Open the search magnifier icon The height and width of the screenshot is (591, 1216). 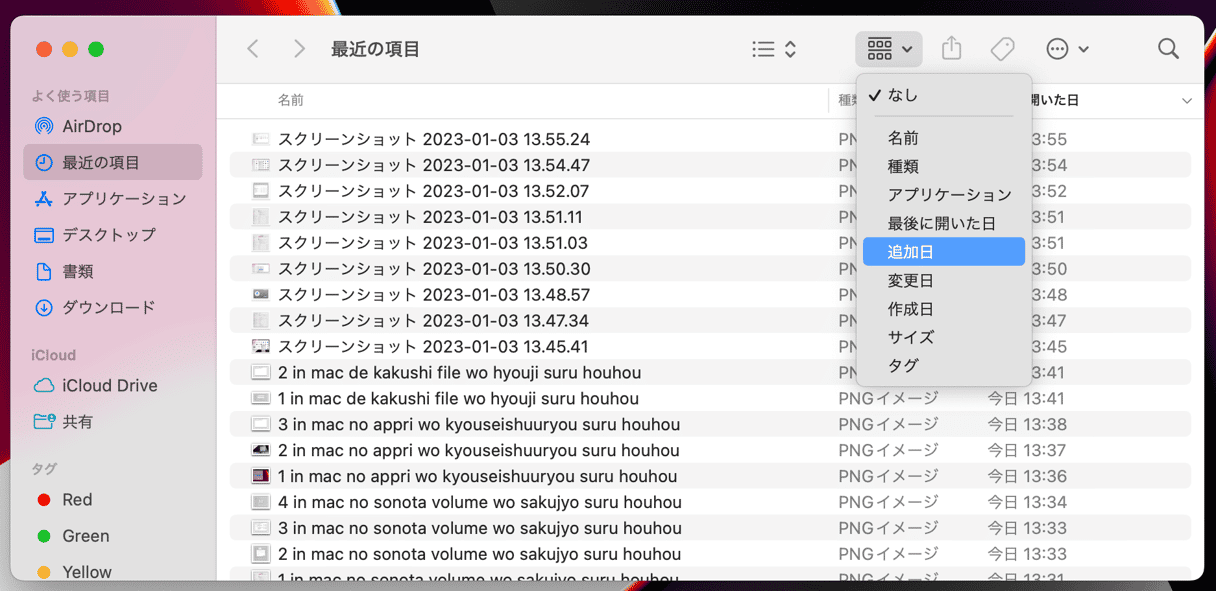click(x=1168, y=49)
